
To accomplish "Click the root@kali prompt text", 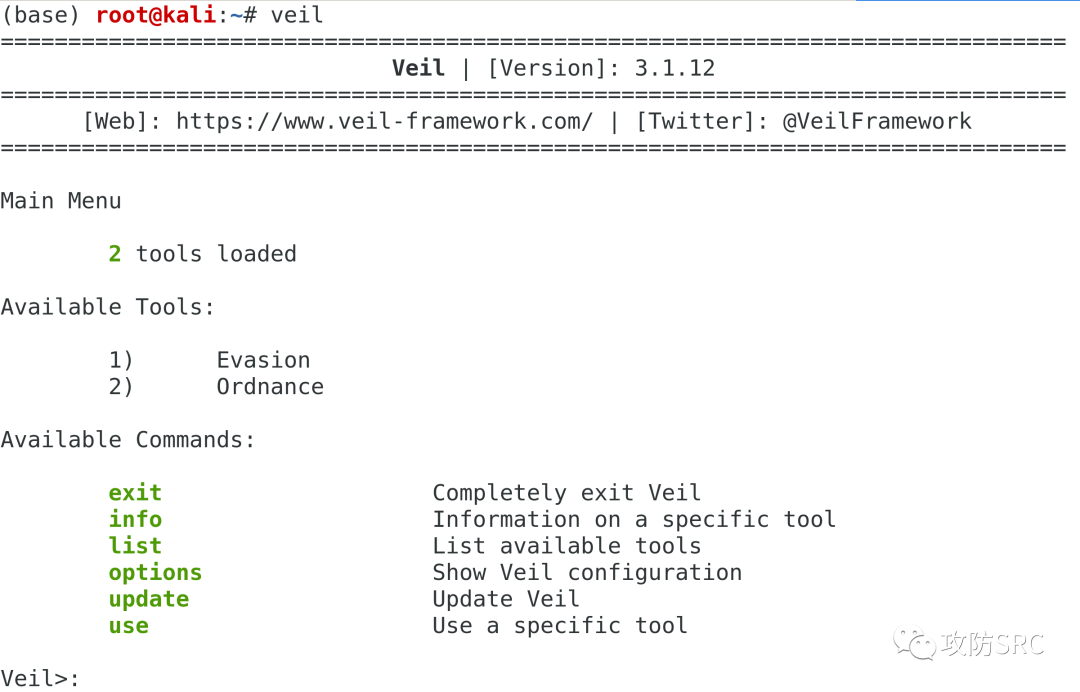I will coord(156,16).
